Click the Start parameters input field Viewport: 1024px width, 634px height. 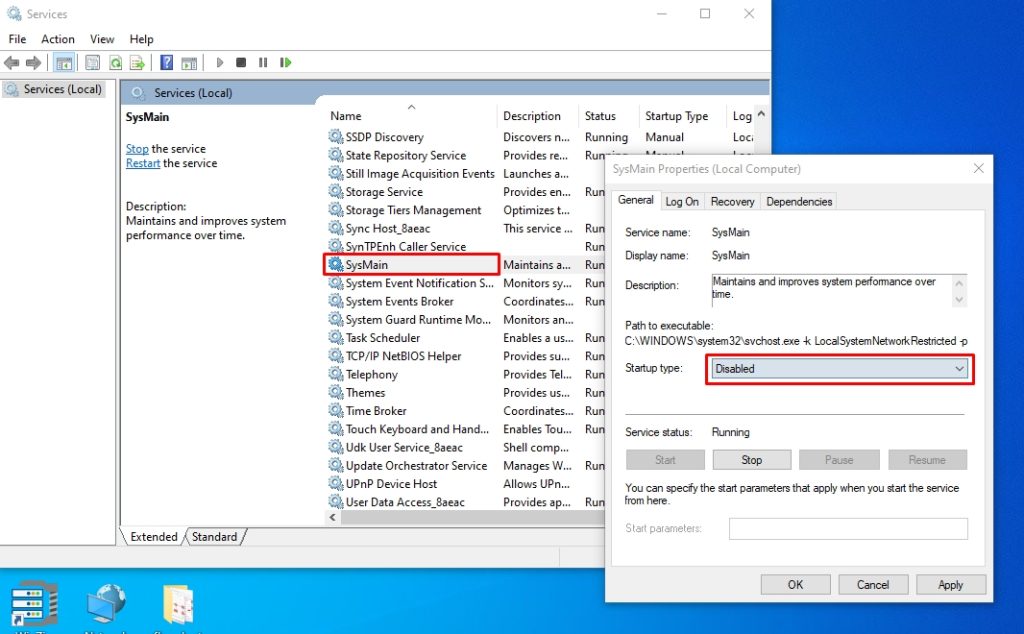(x=848, y=529)
